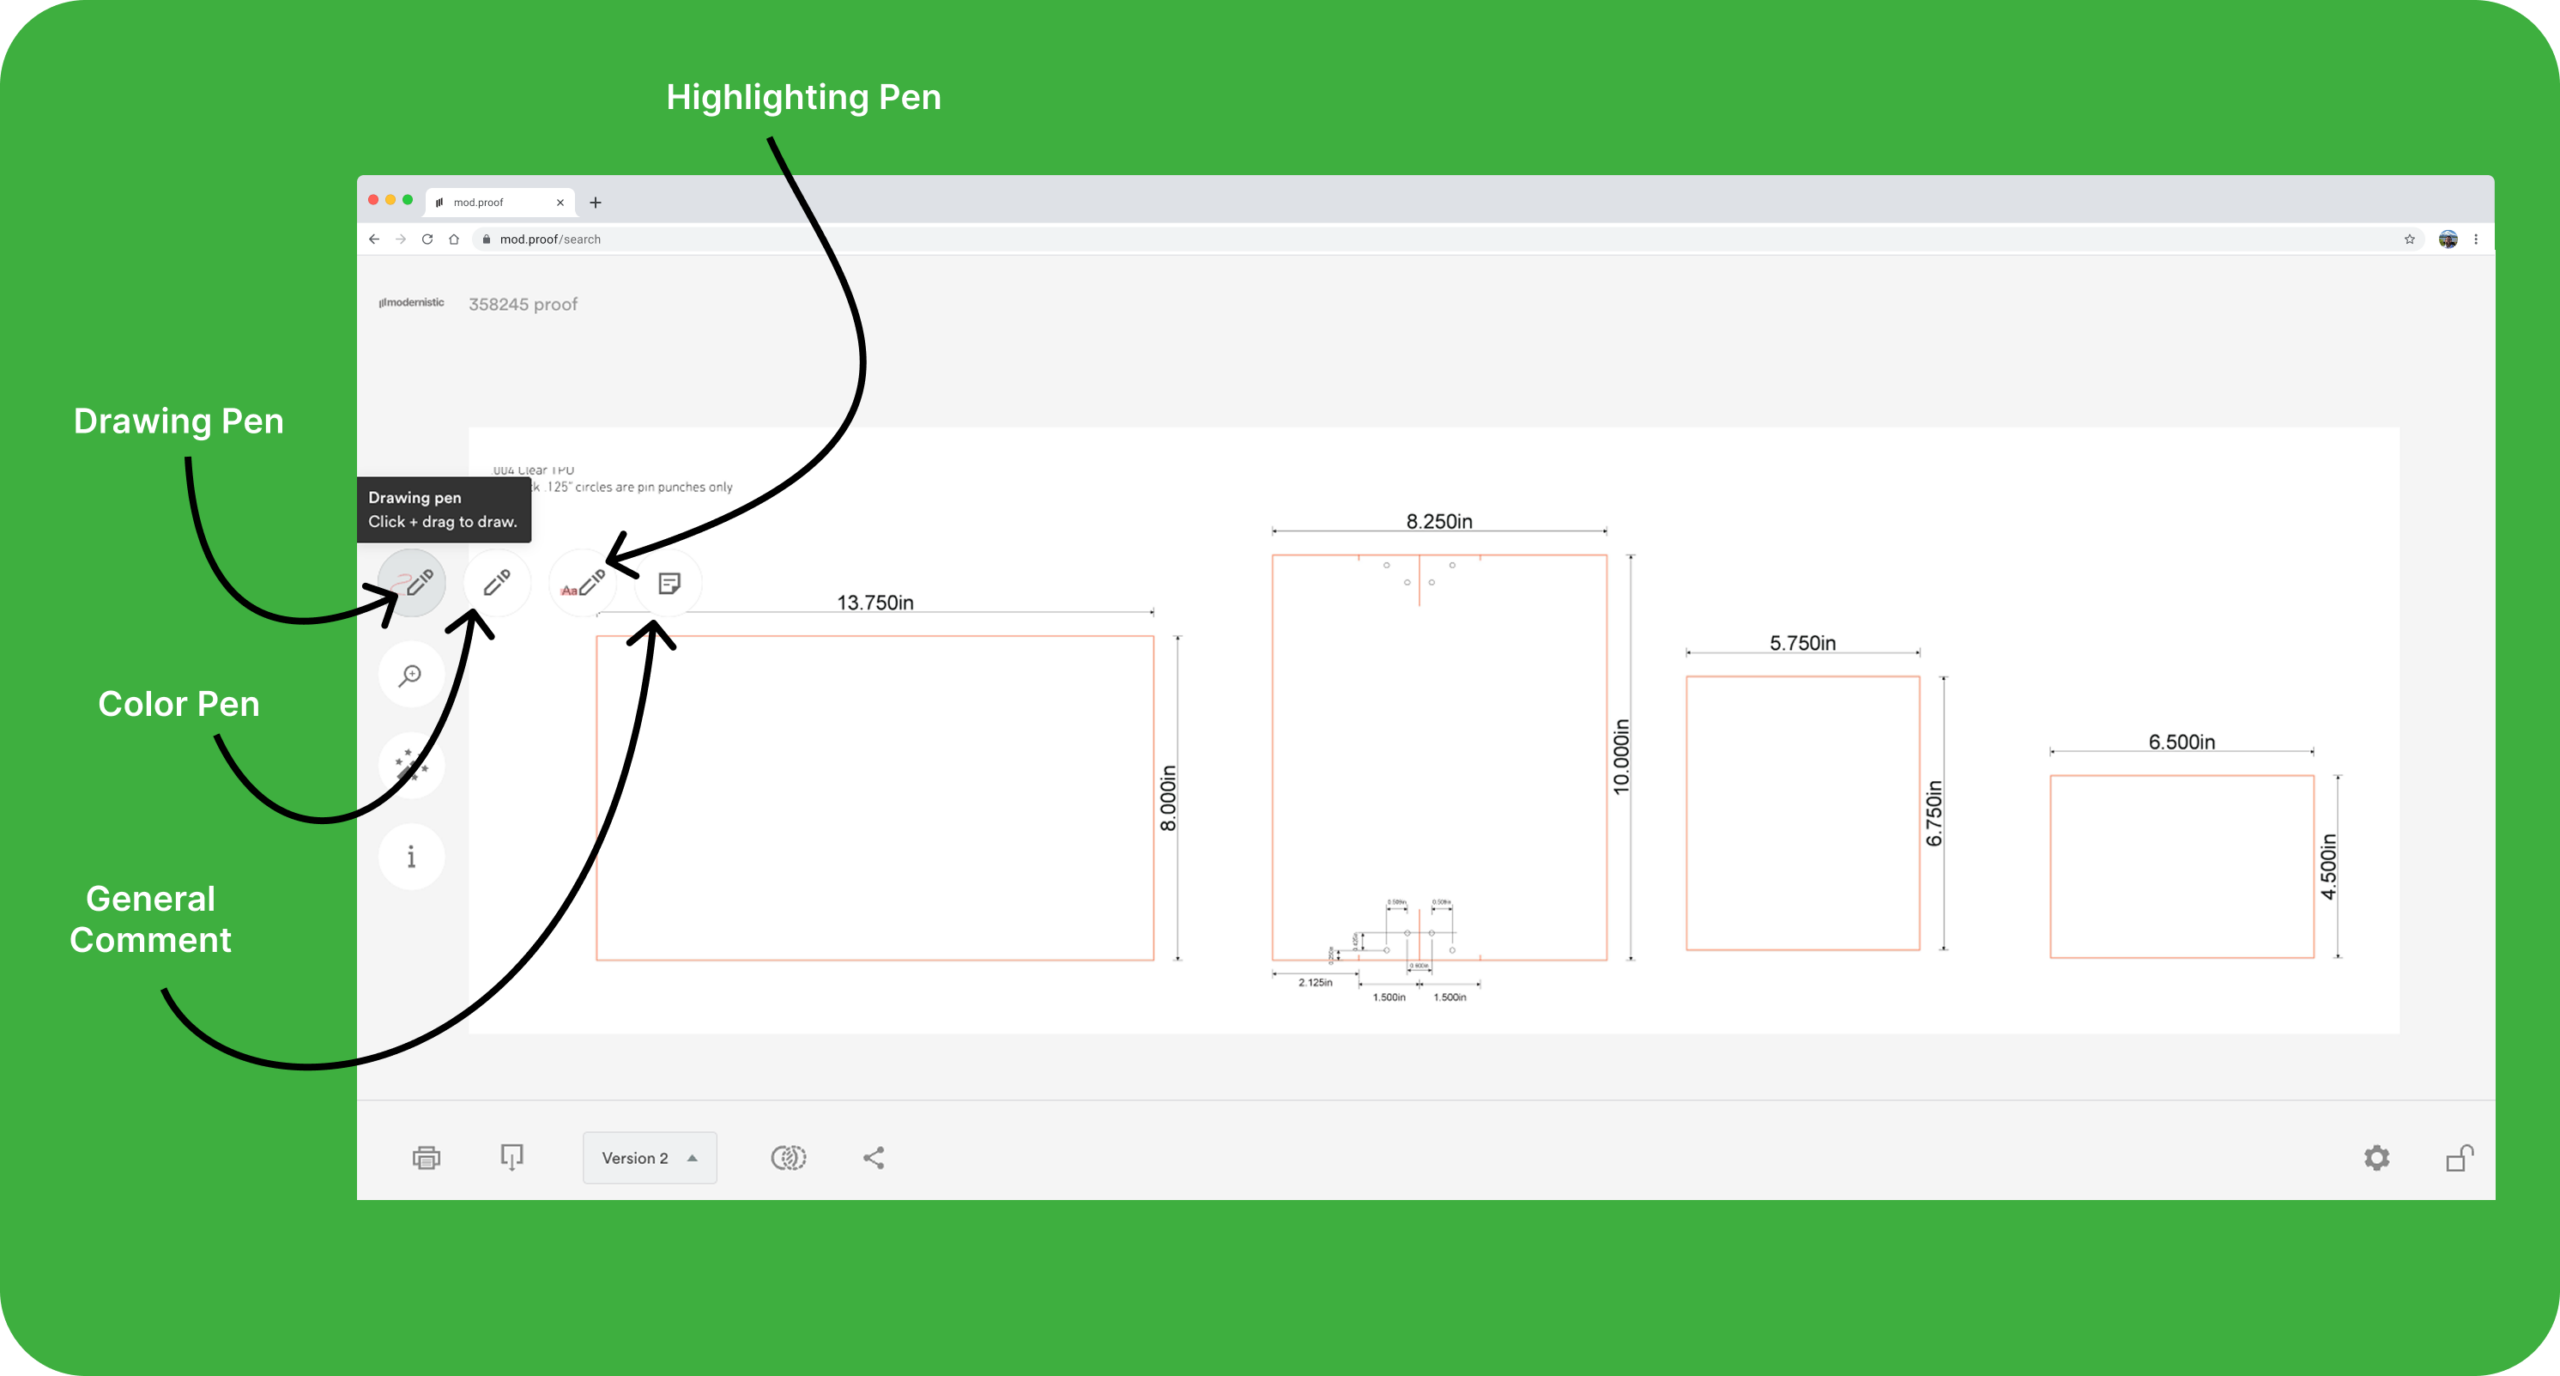The image size is (2560, 1376).
Task: Bookmark this page with the star
Action: (2410, 239)
